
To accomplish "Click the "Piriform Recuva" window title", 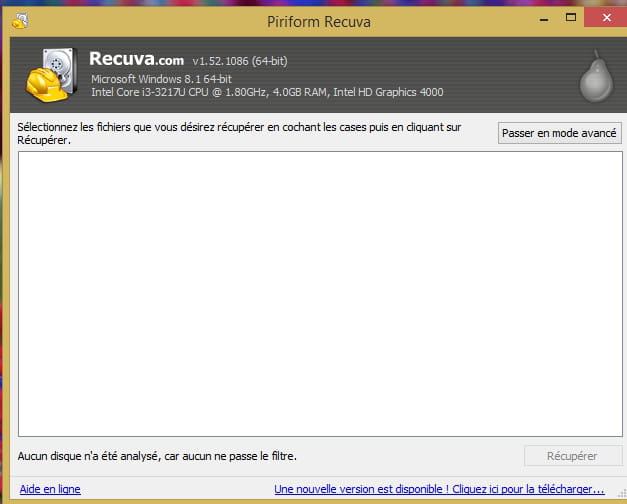I will (x=319, y=22).
